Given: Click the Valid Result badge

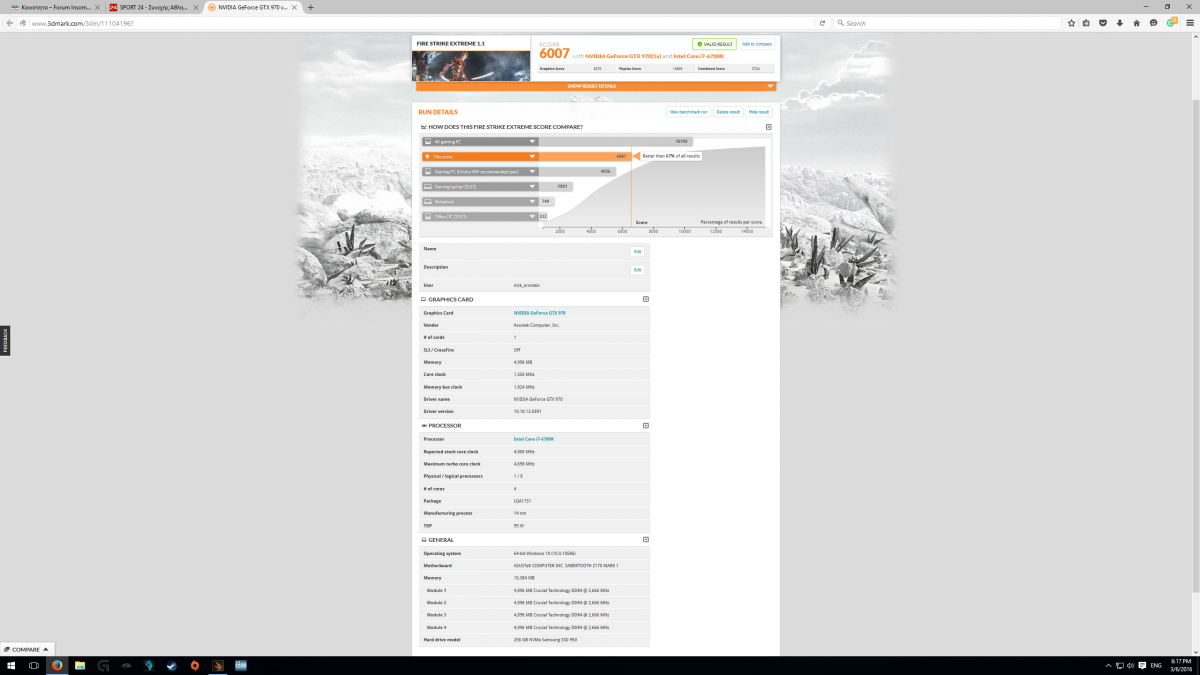Looking at the screenshot, I should tap(714, 44).
